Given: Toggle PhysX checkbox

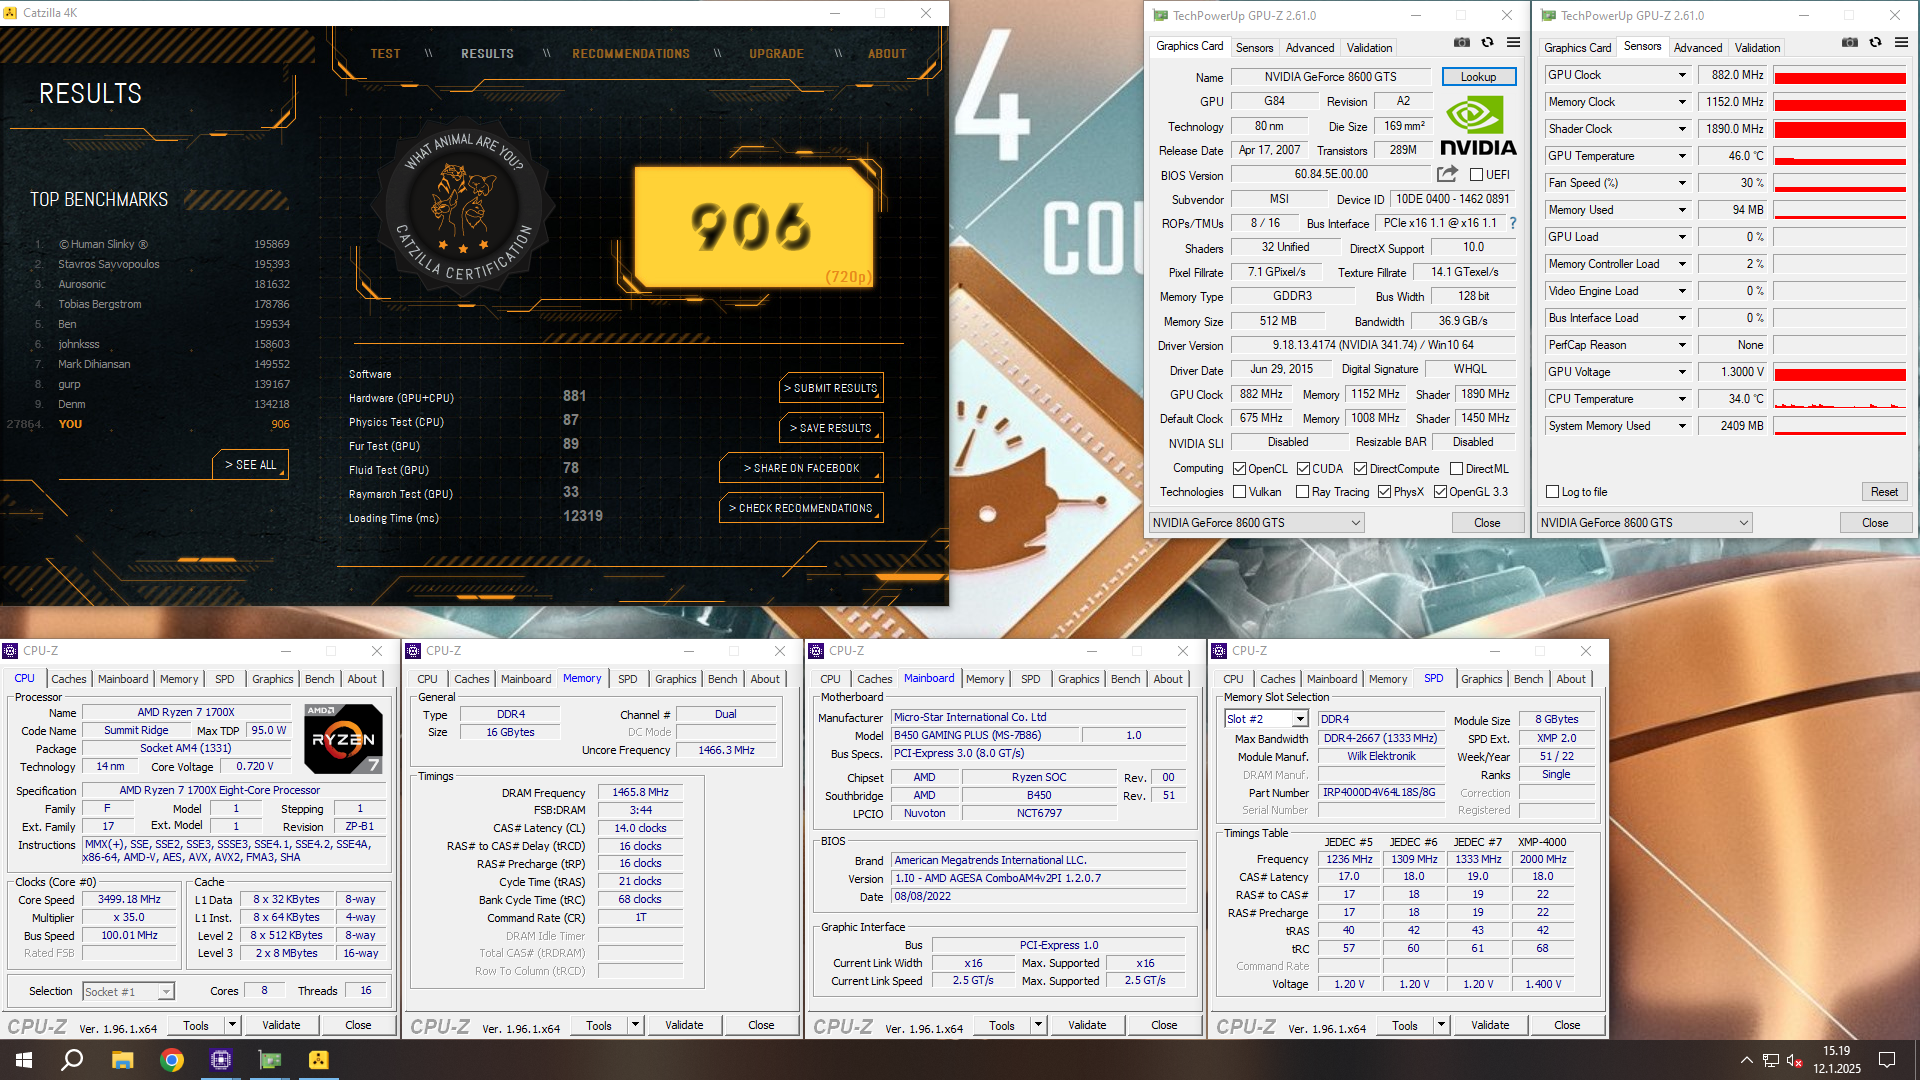Looking at the screenshot, I should (x=1384, y=491).
